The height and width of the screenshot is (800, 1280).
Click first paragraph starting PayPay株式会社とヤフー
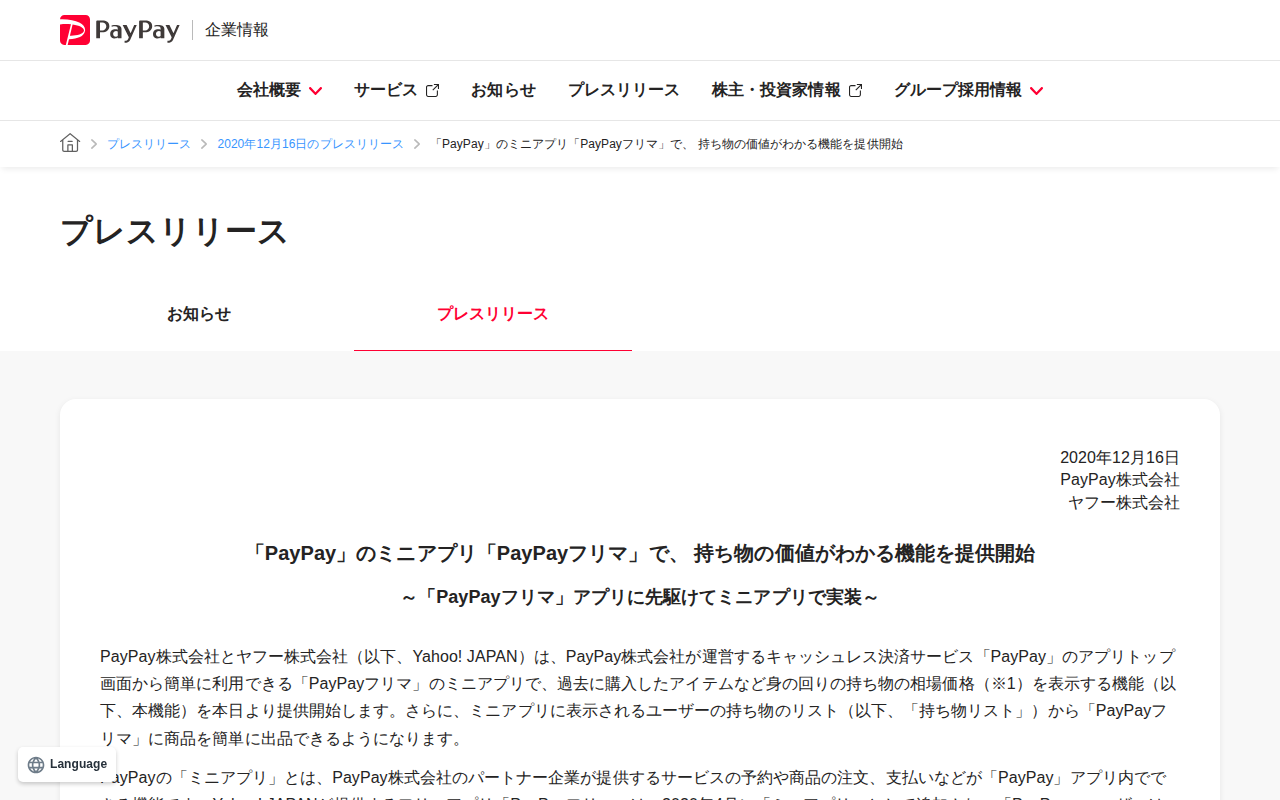point(640,698)
